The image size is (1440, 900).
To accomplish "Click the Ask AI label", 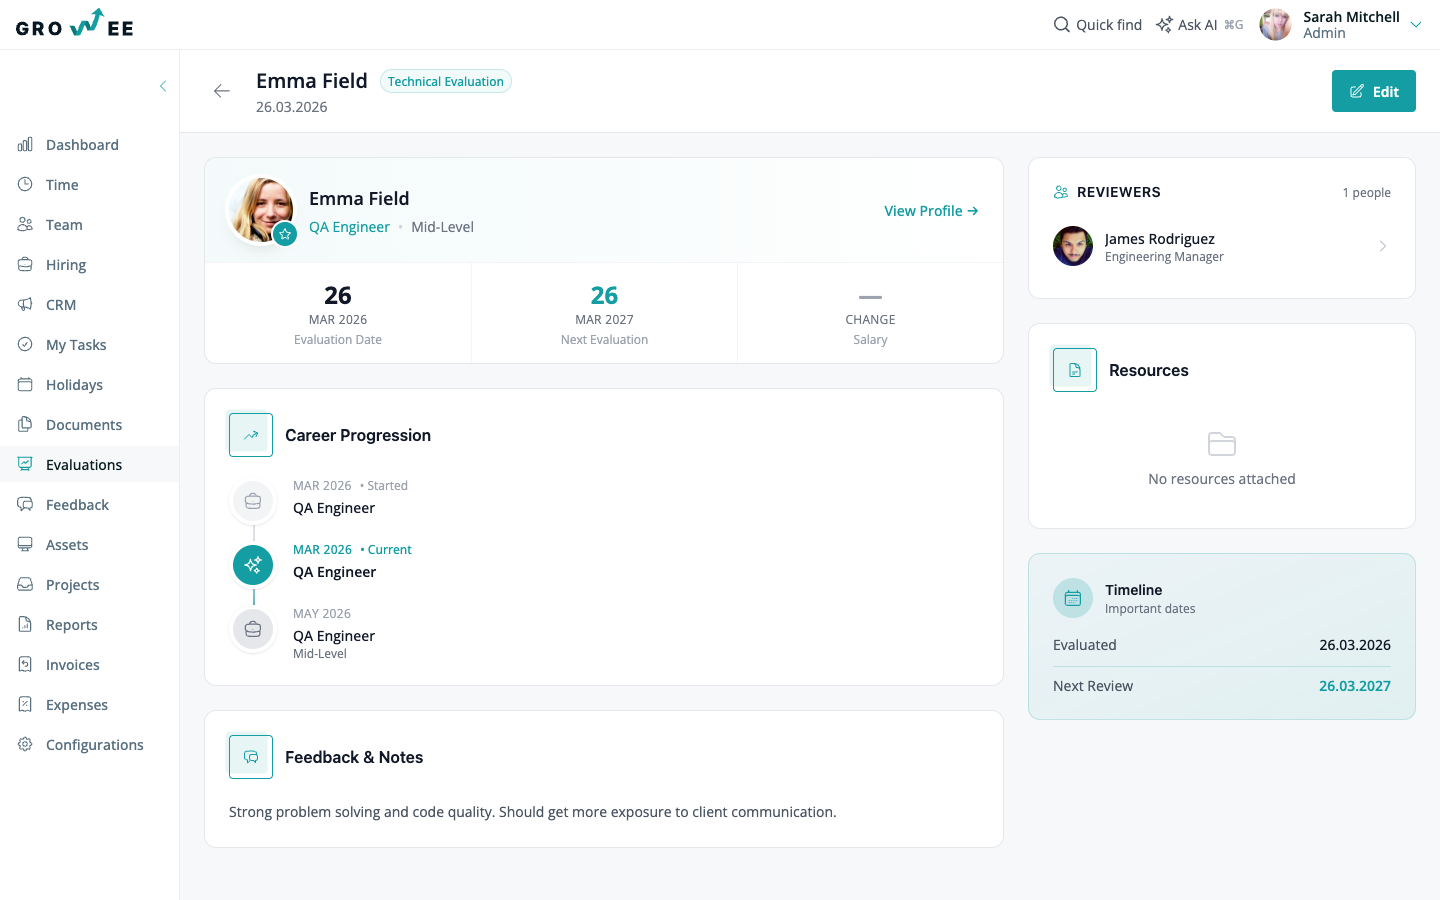I will (x=1197, y=25).
